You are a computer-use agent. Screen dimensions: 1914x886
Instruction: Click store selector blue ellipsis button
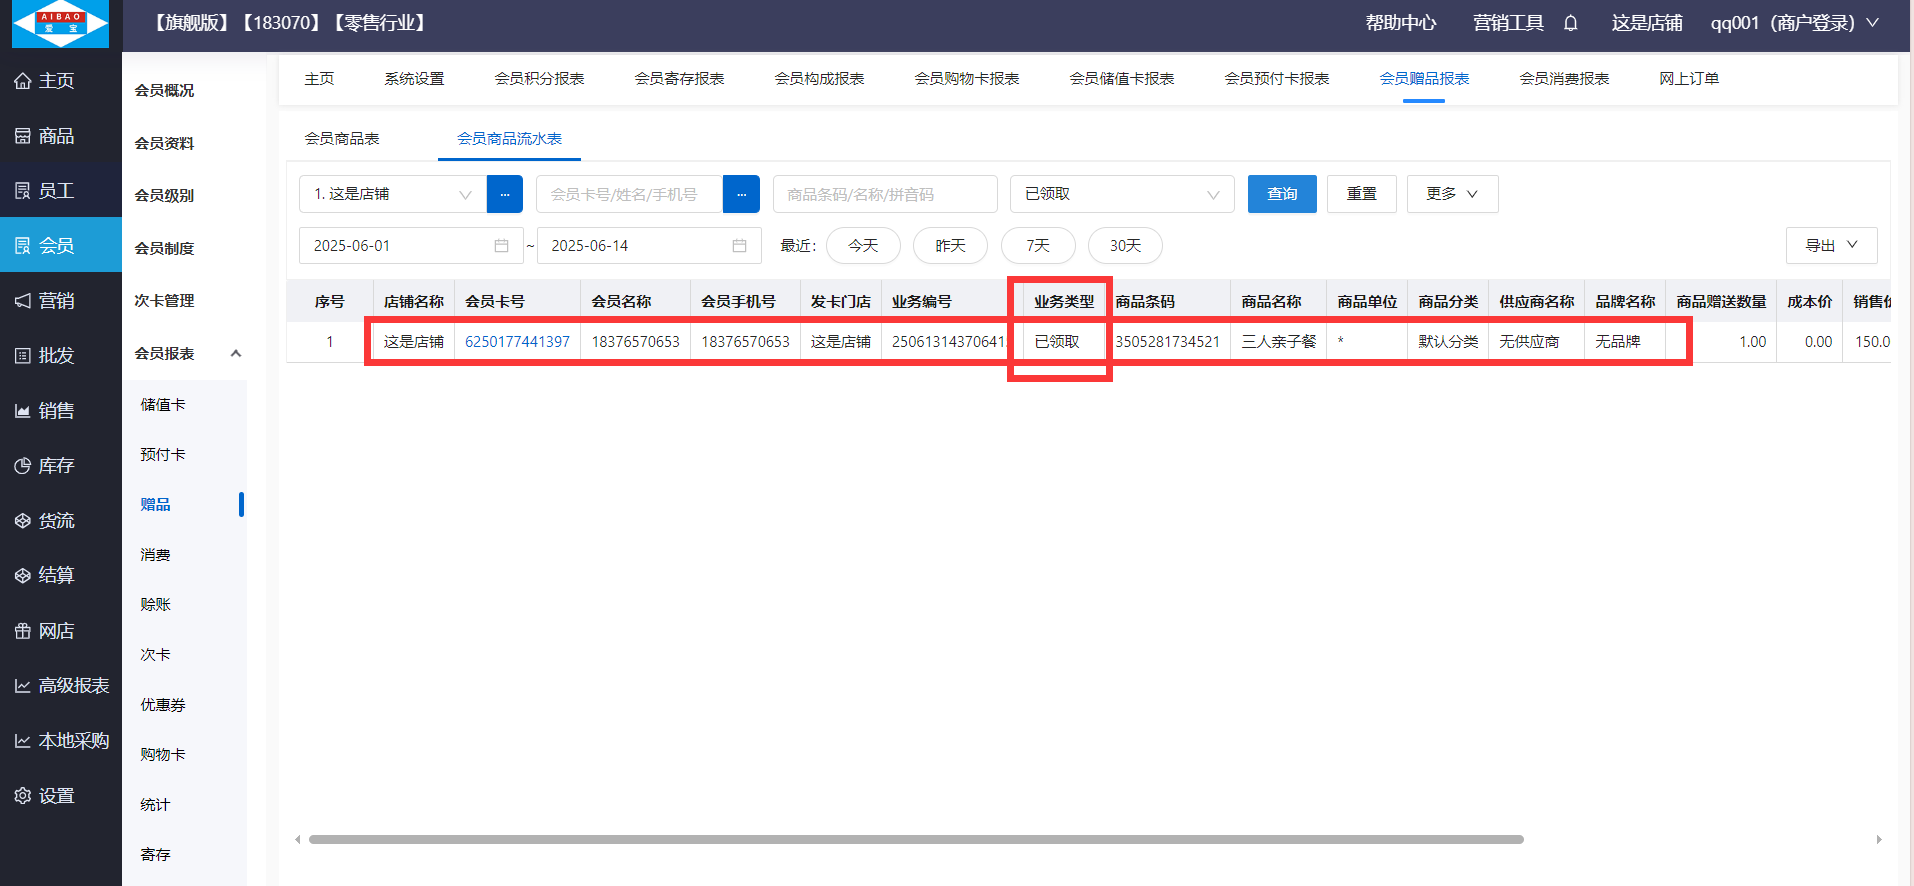(x=504, y=194)
